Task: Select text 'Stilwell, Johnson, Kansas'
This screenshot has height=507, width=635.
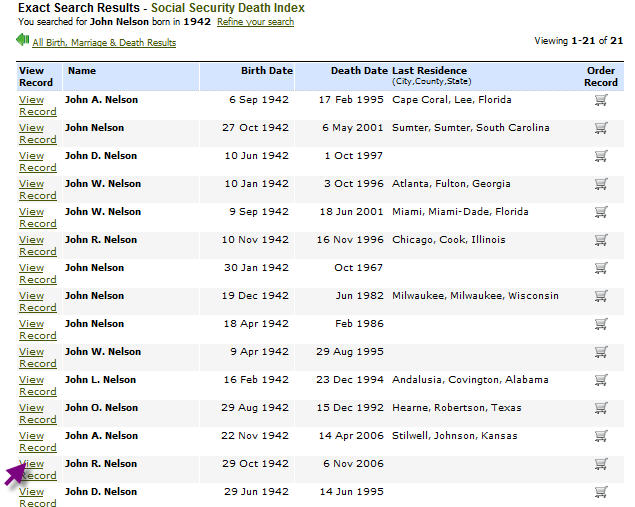Action: pyautogui.click(x=455, y=436)
